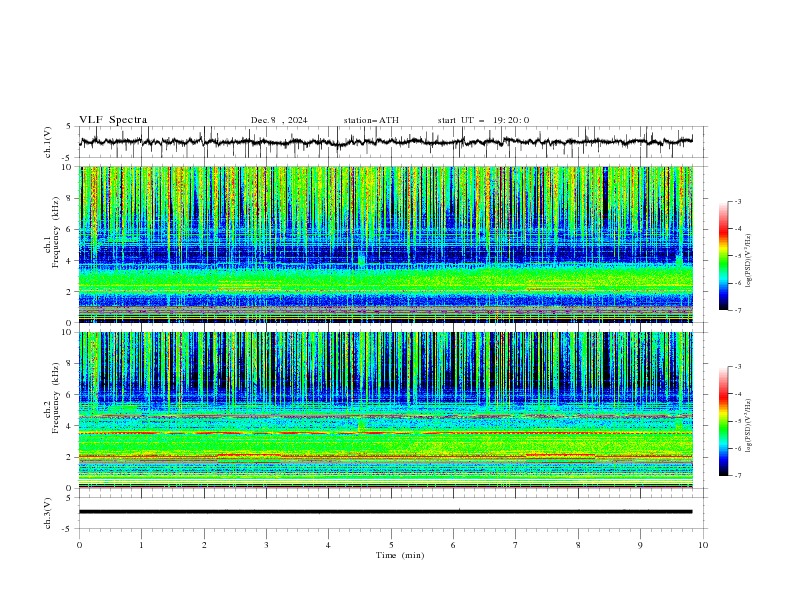792x612 pixels.
Task: Click the ch.1 spectrogram panel
Action: [x=386, y=244]
